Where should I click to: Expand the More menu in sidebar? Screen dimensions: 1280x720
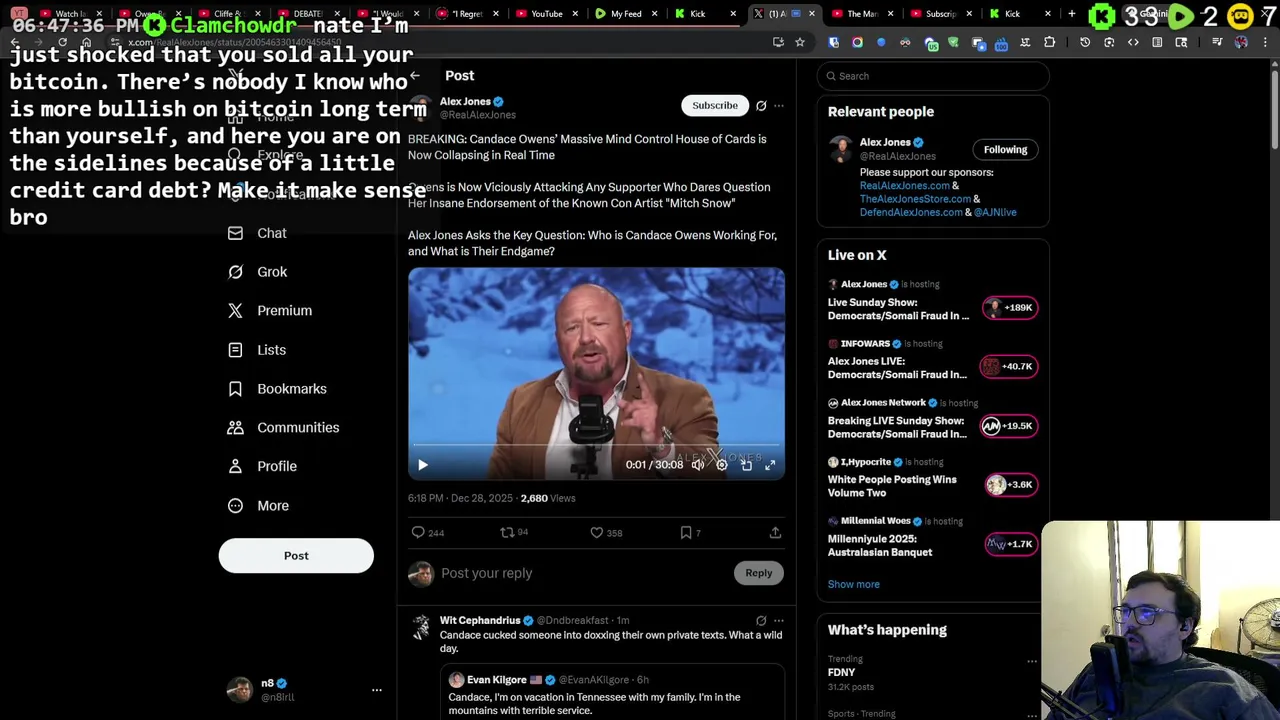click(258, 506)
